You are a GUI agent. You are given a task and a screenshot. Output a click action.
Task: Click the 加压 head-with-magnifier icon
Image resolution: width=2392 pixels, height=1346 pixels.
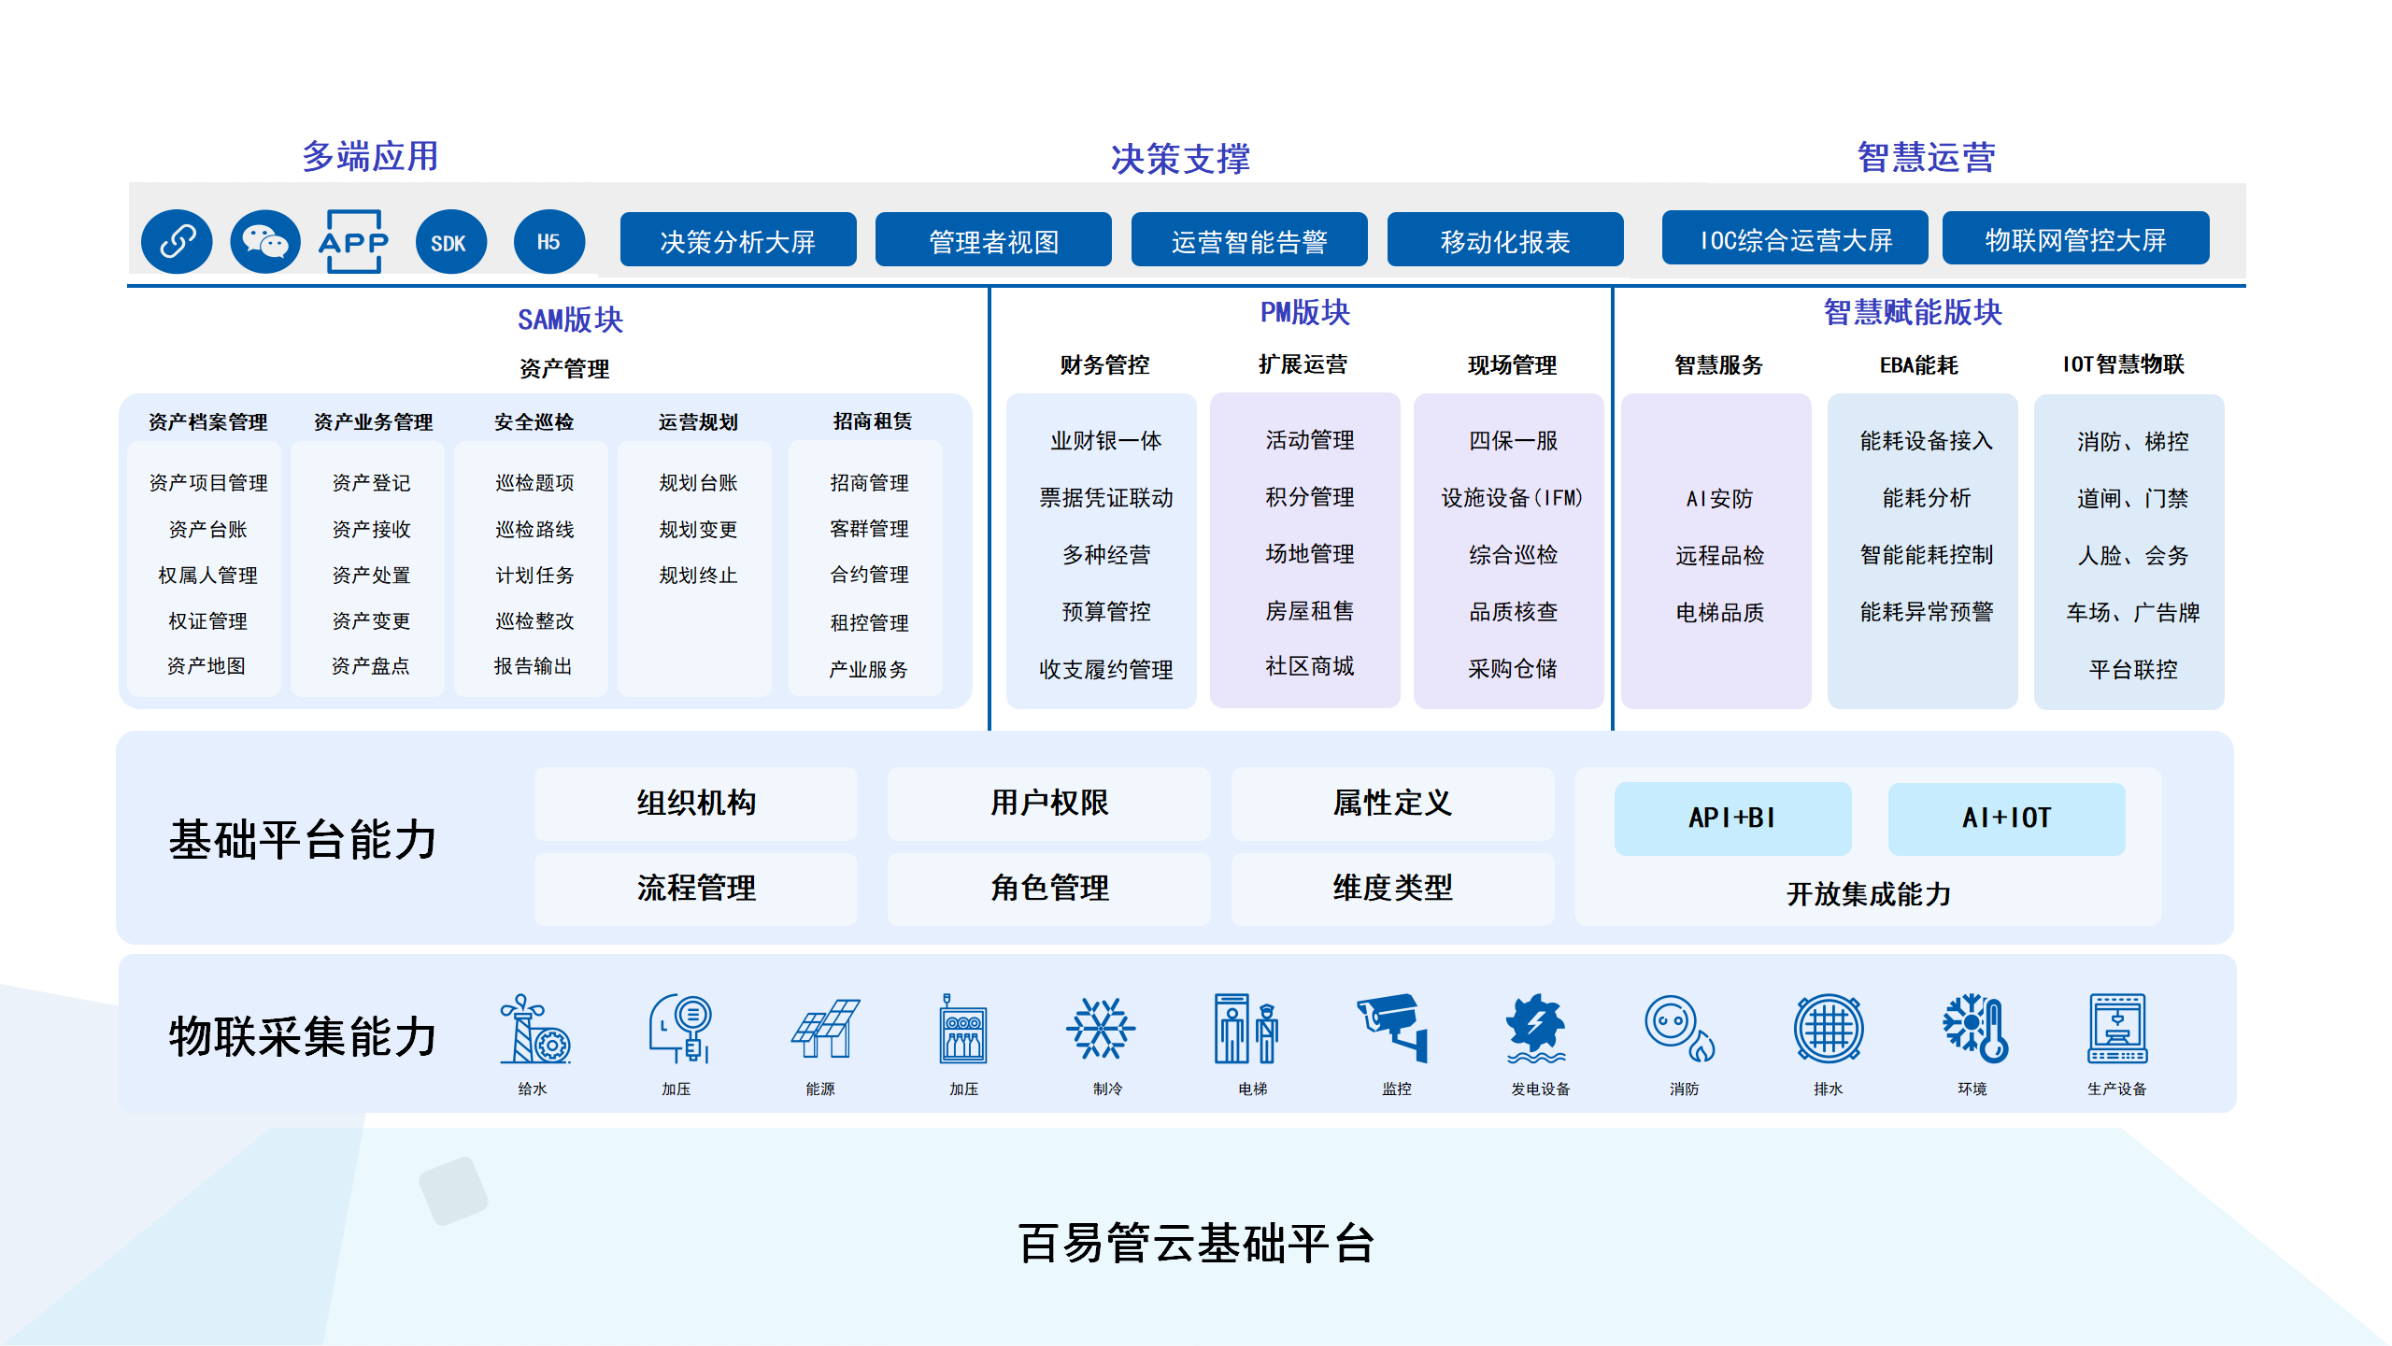point(680,1029)
